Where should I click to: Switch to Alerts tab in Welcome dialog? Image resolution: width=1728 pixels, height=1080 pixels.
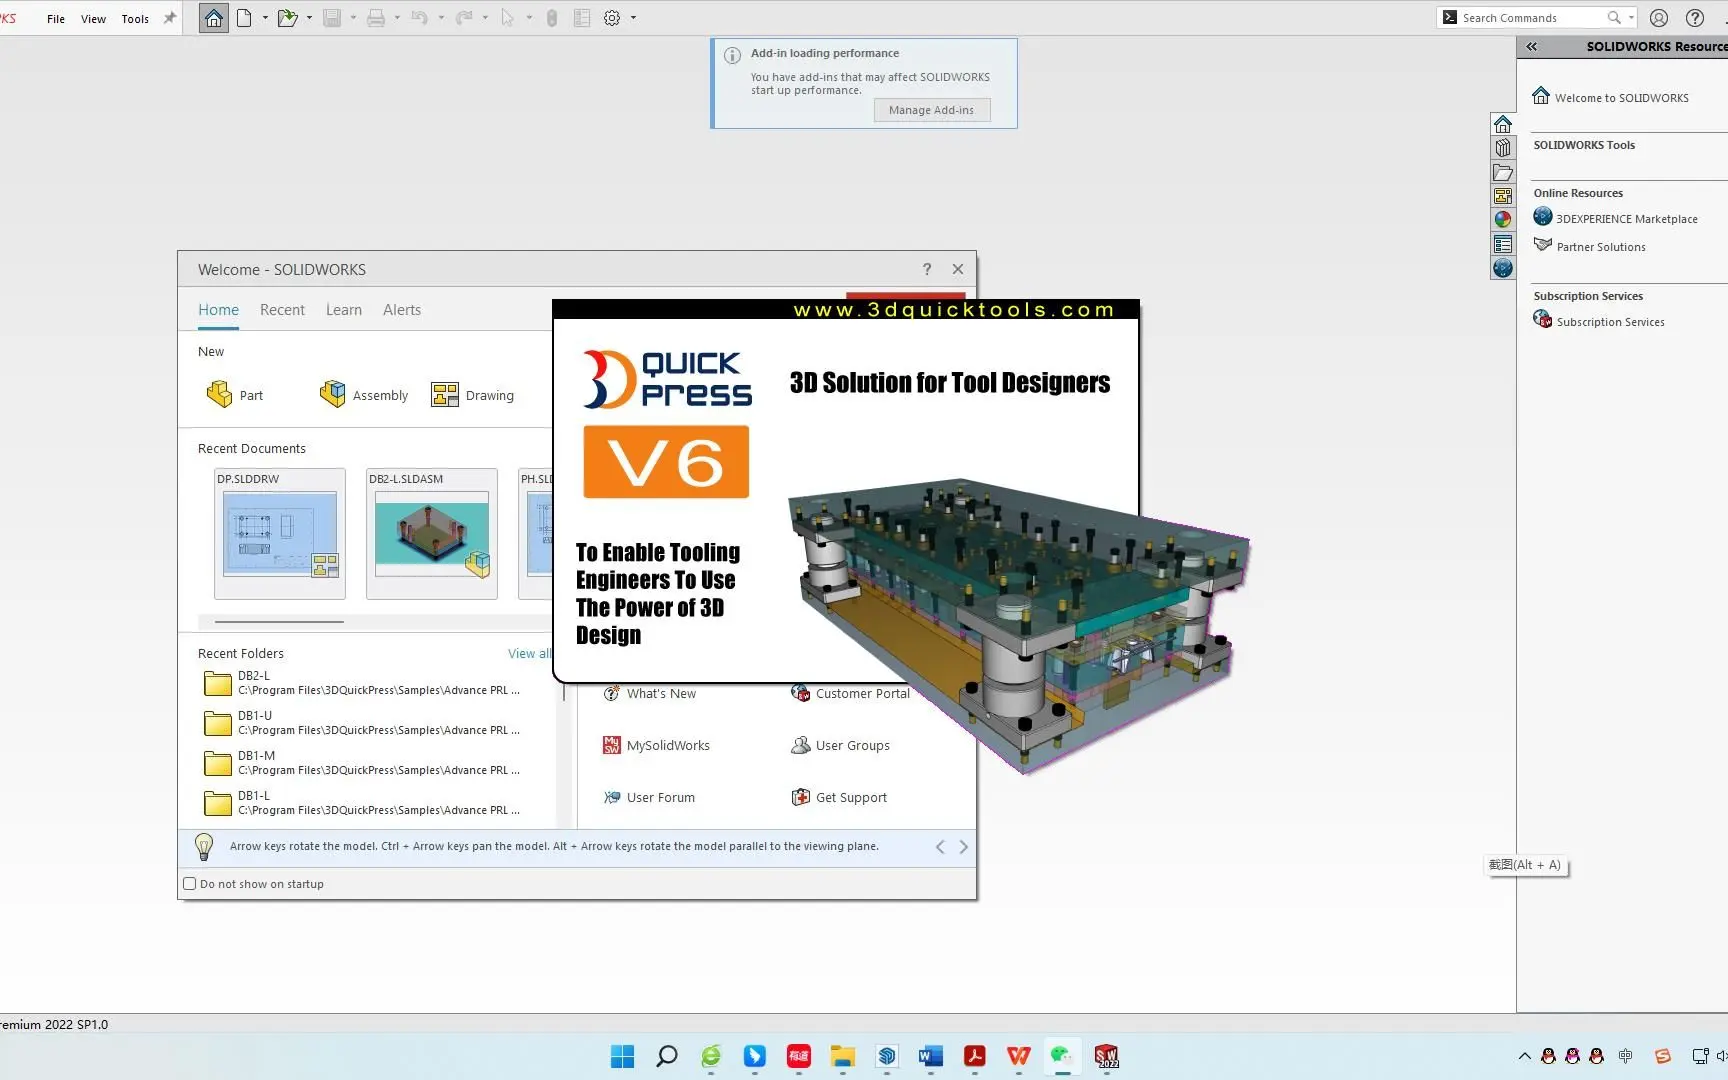pyautogui.click(x=402, y=310)
